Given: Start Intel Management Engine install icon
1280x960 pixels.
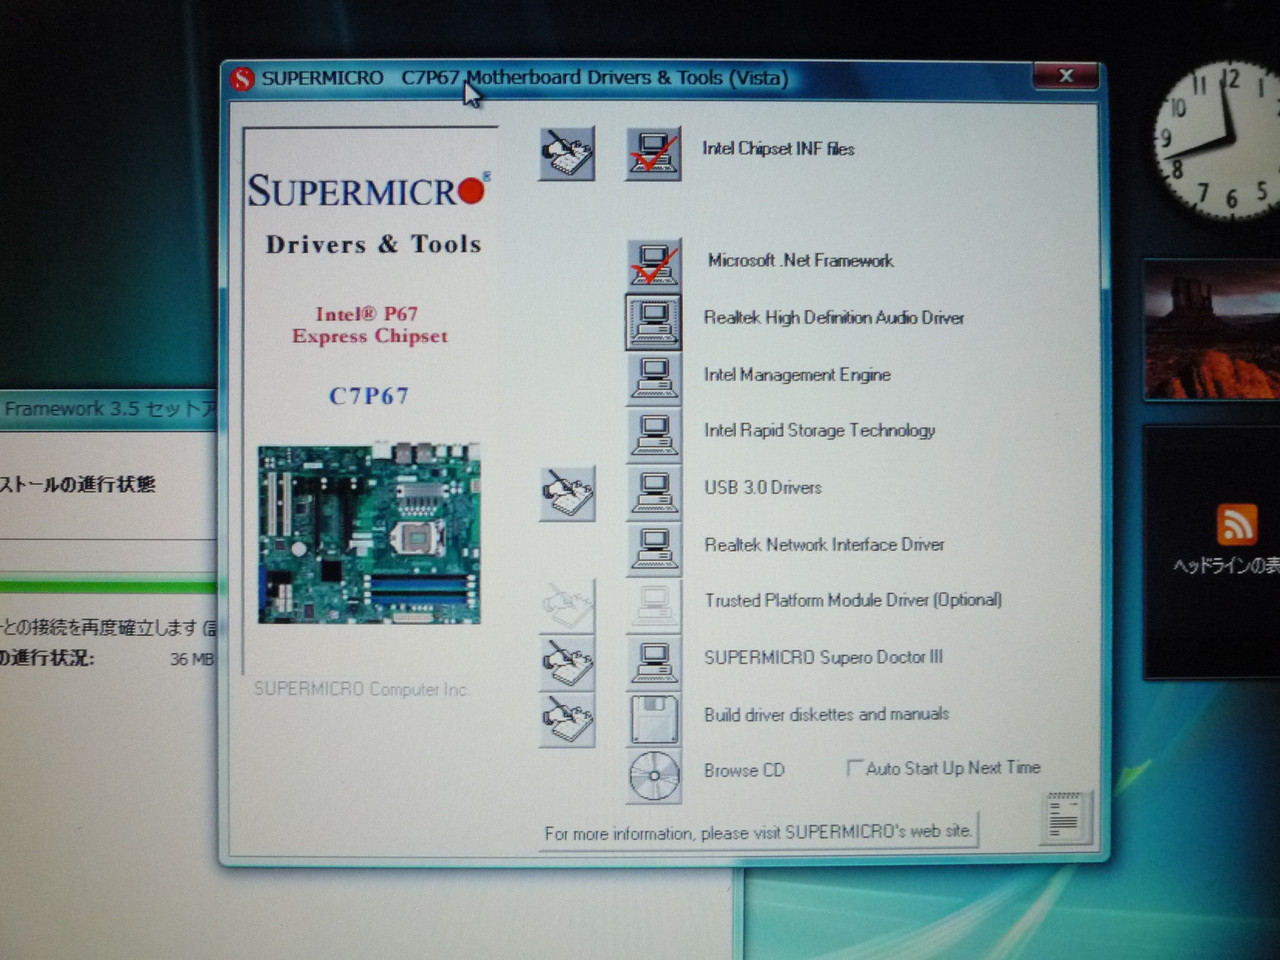Looking at the screenshot, I should pyautogui.click(x=654, y=378).
